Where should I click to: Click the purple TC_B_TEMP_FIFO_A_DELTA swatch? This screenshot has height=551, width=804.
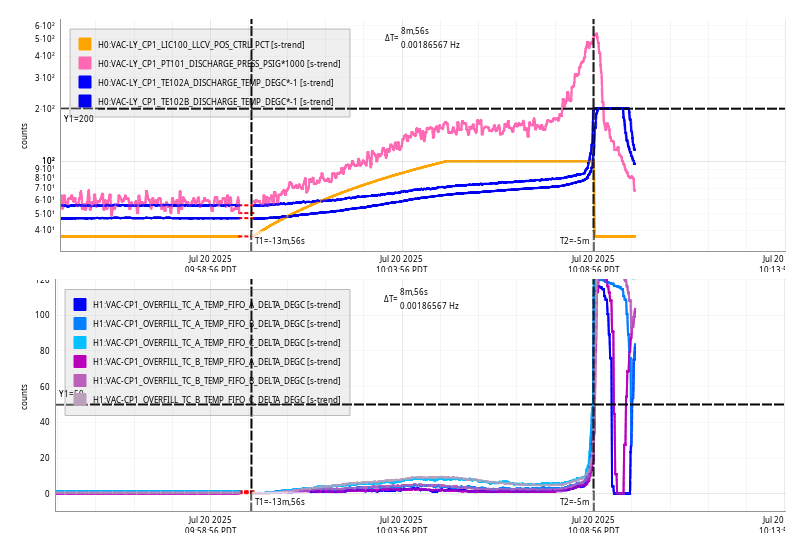(80, 361)
